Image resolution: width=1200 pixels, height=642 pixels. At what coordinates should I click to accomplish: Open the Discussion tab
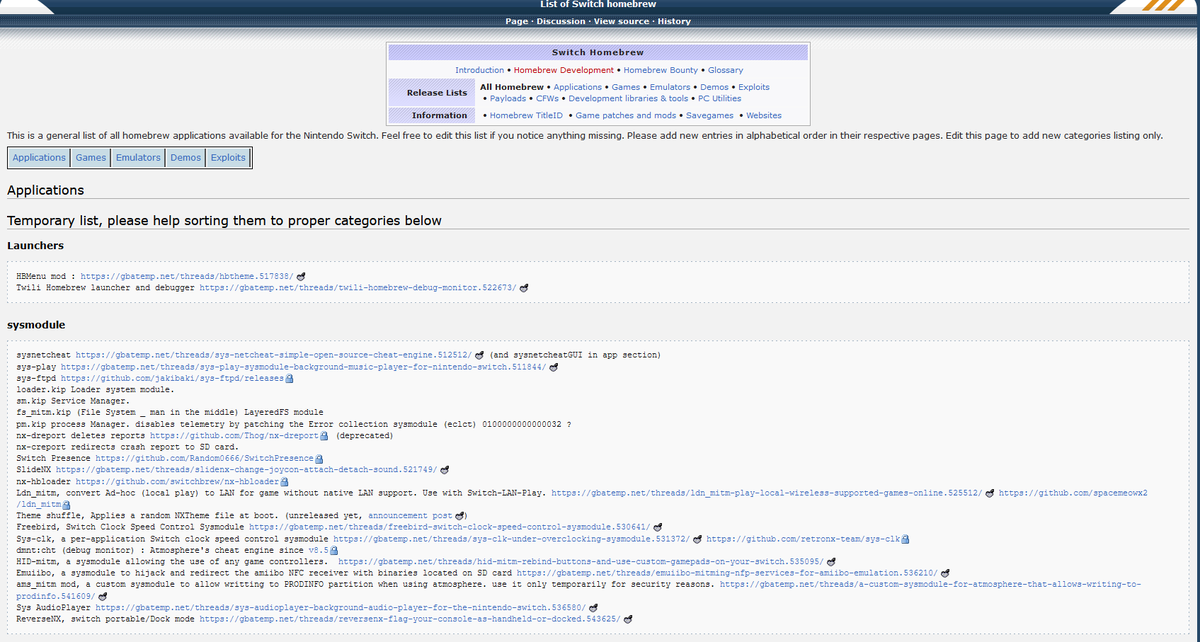coord(561,21)
